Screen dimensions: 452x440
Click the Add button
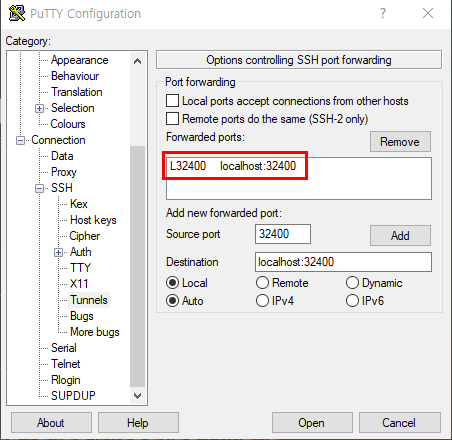(400, 236)
